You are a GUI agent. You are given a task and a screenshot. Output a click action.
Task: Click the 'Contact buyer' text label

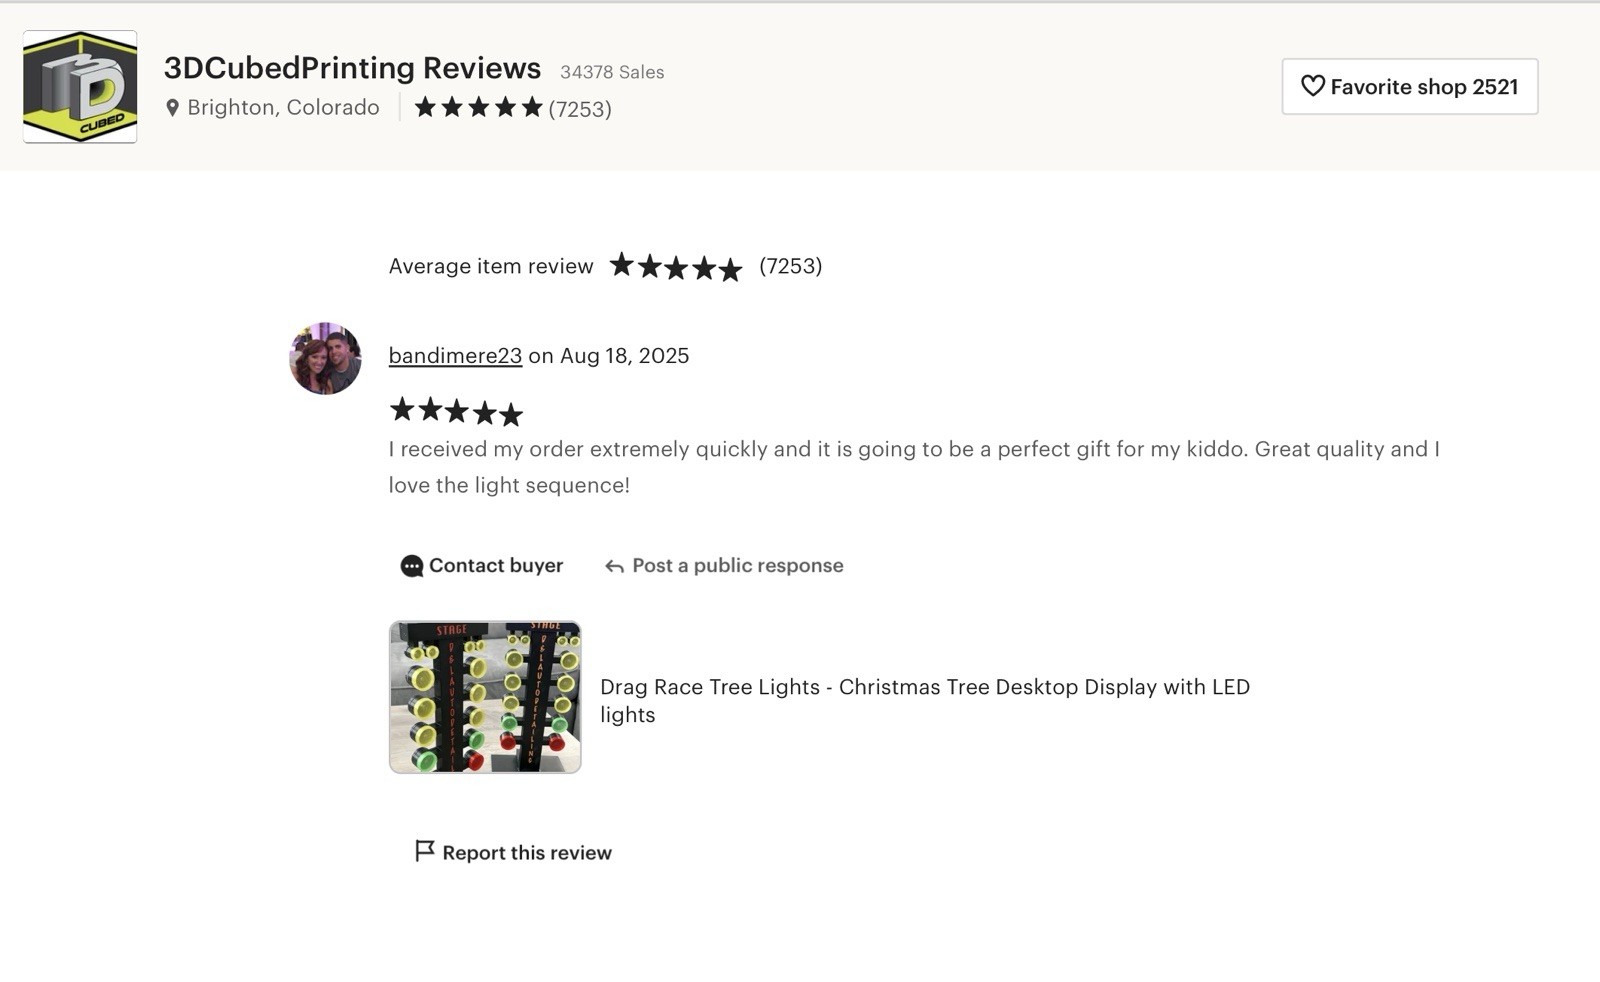tap(495, 566)
